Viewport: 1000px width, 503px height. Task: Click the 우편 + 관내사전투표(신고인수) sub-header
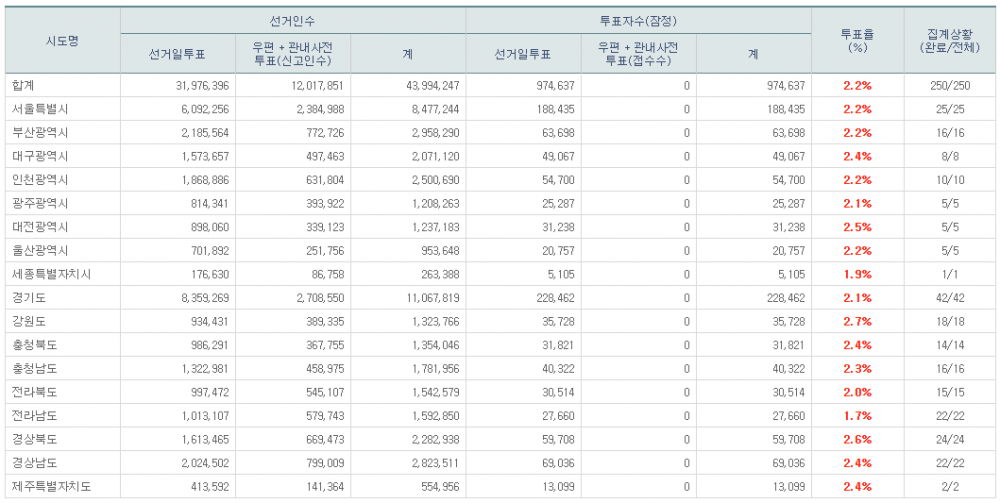[x=293, y=54]
